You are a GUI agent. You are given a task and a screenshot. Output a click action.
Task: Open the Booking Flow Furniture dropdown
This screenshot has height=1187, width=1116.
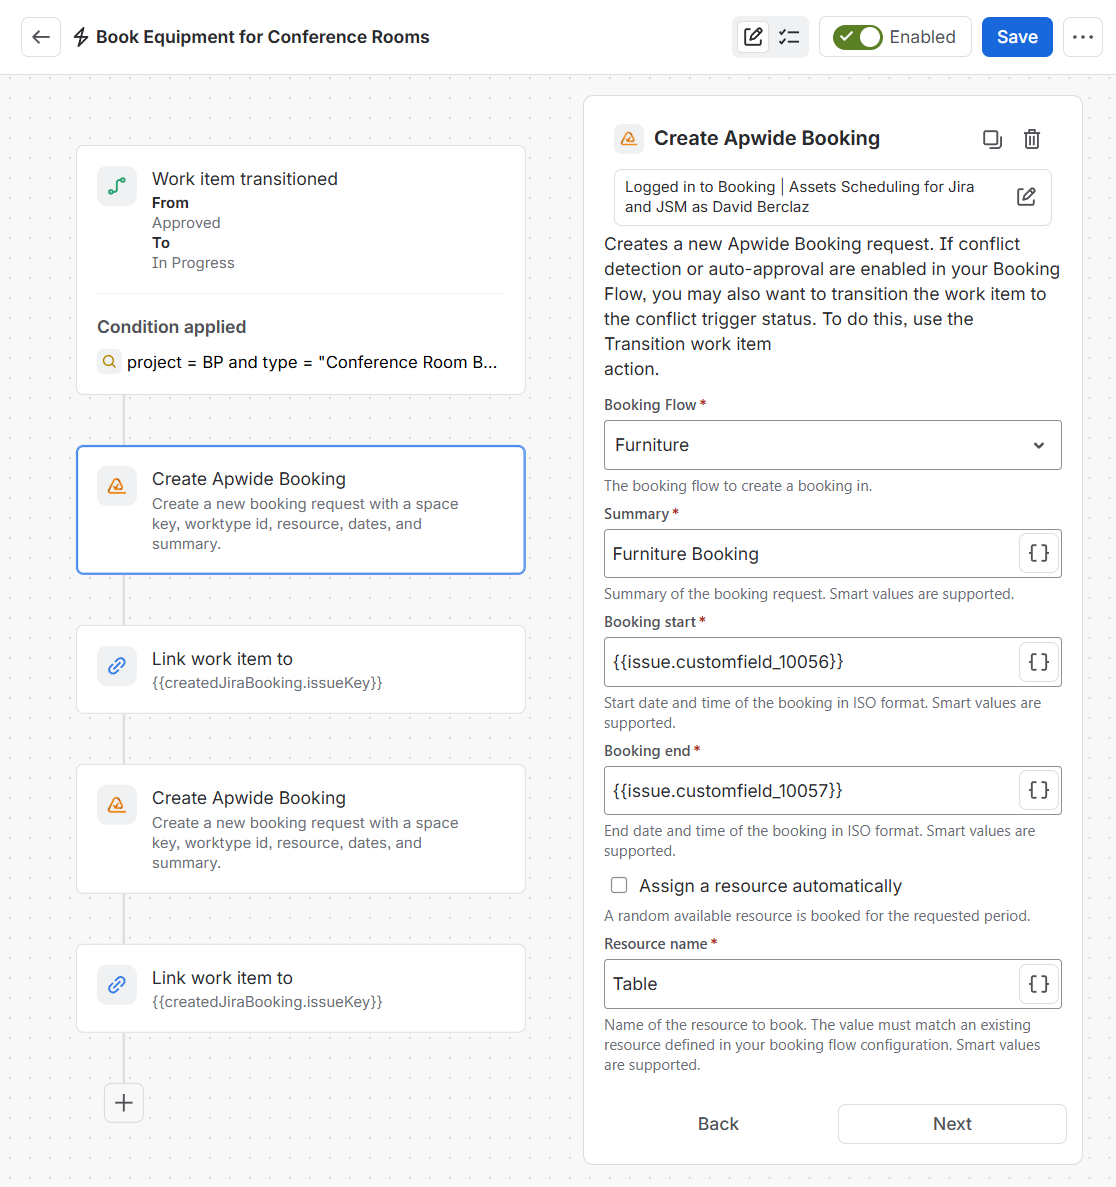pos(833,445)
